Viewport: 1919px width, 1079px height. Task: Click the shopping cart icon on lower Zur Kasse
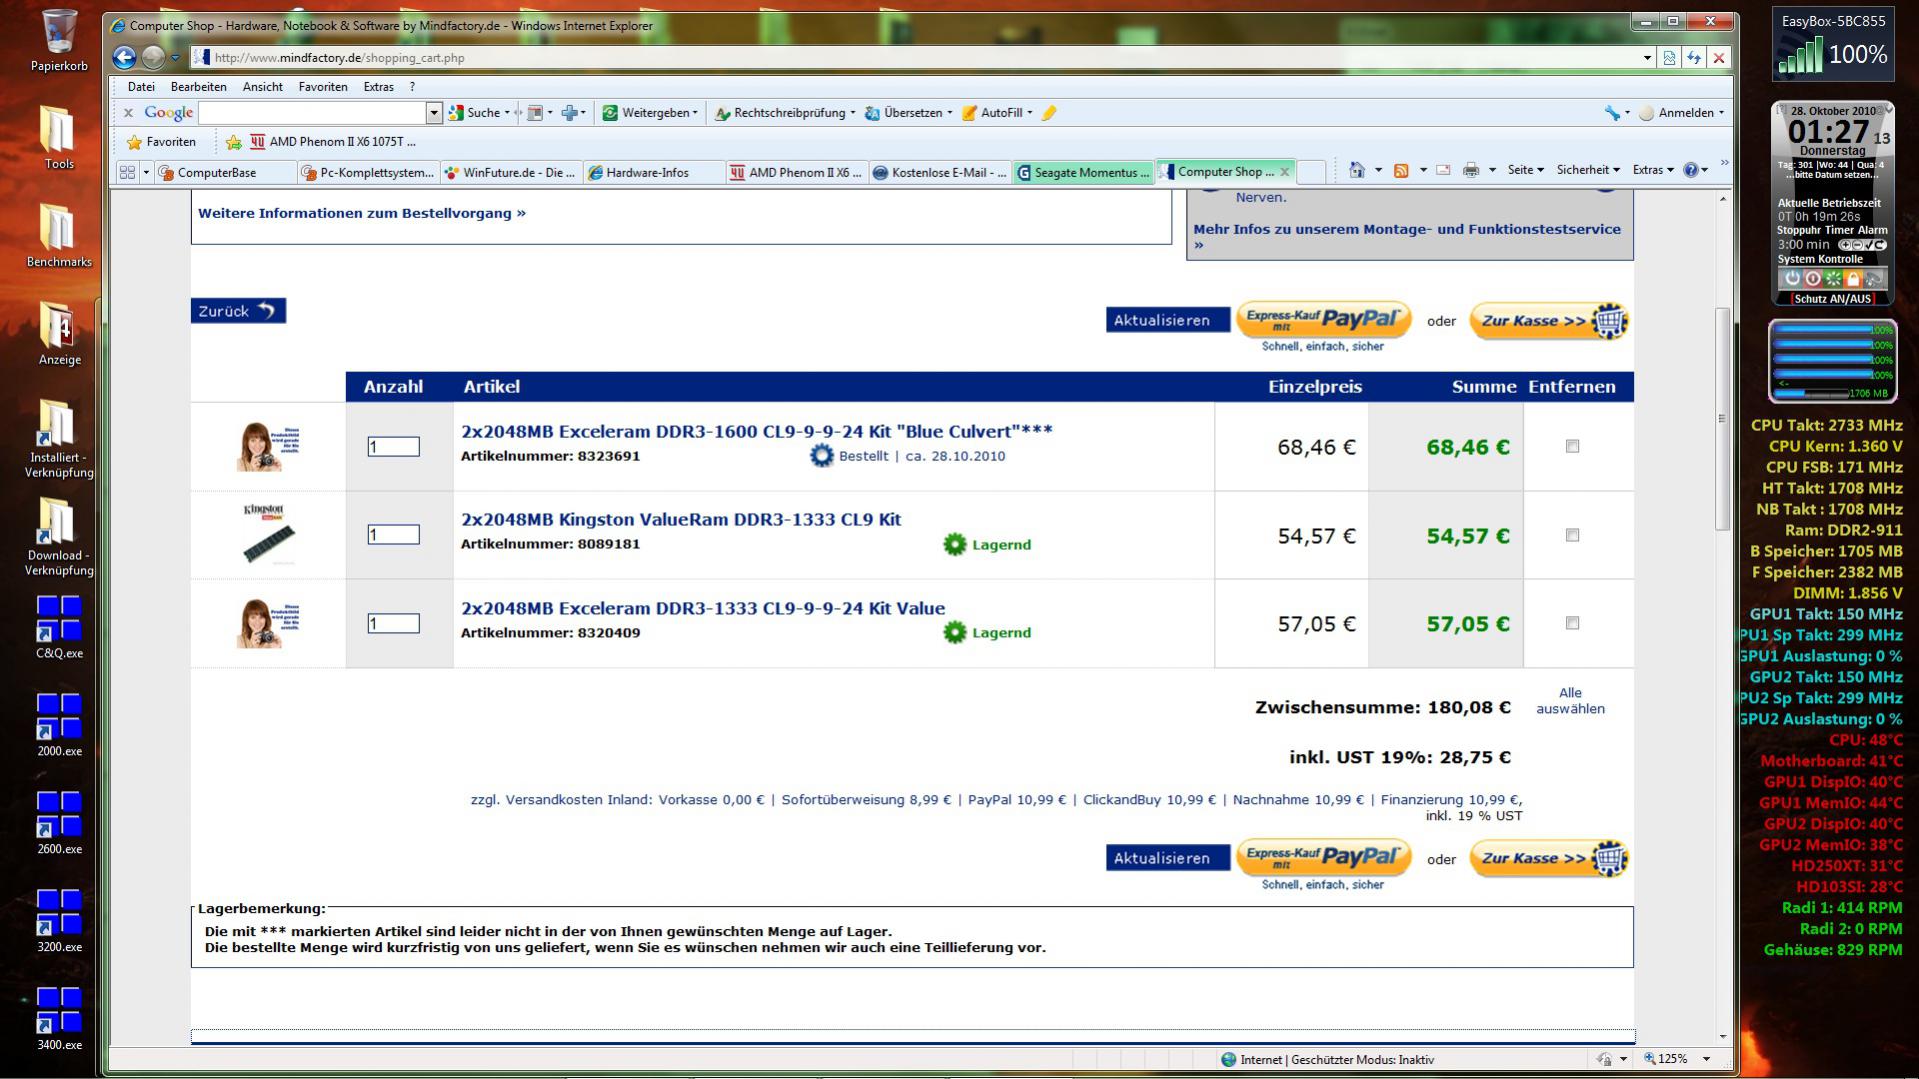1609,858
